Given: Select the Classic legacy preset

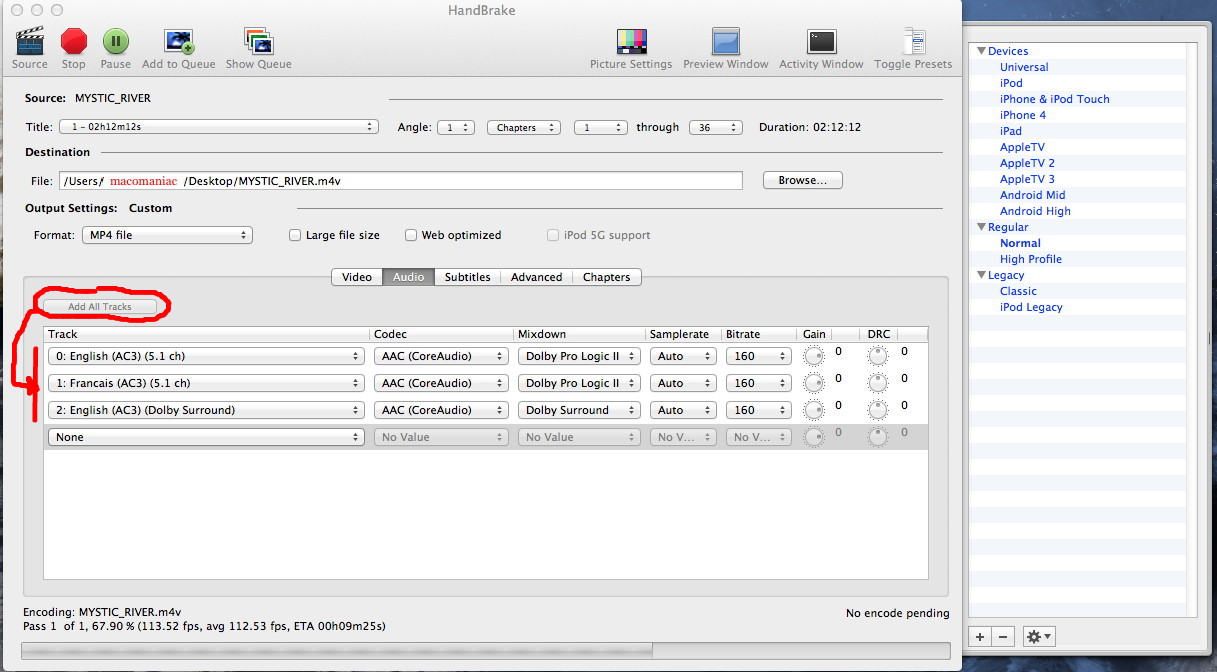Looking at the screenshot, I should point(1018,291).
